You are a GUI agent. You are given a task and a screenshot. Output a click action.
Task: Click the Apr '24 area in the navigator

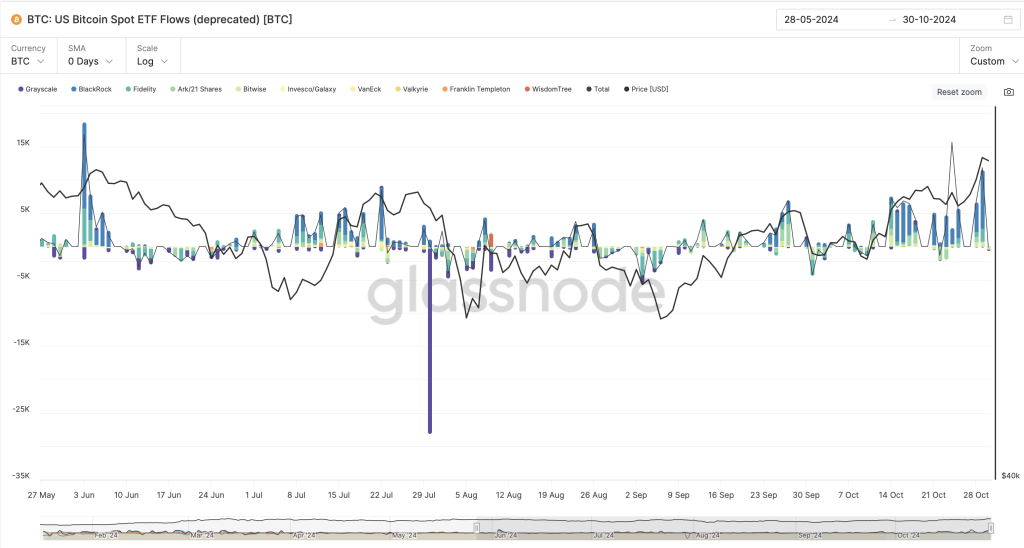[304, 535]
